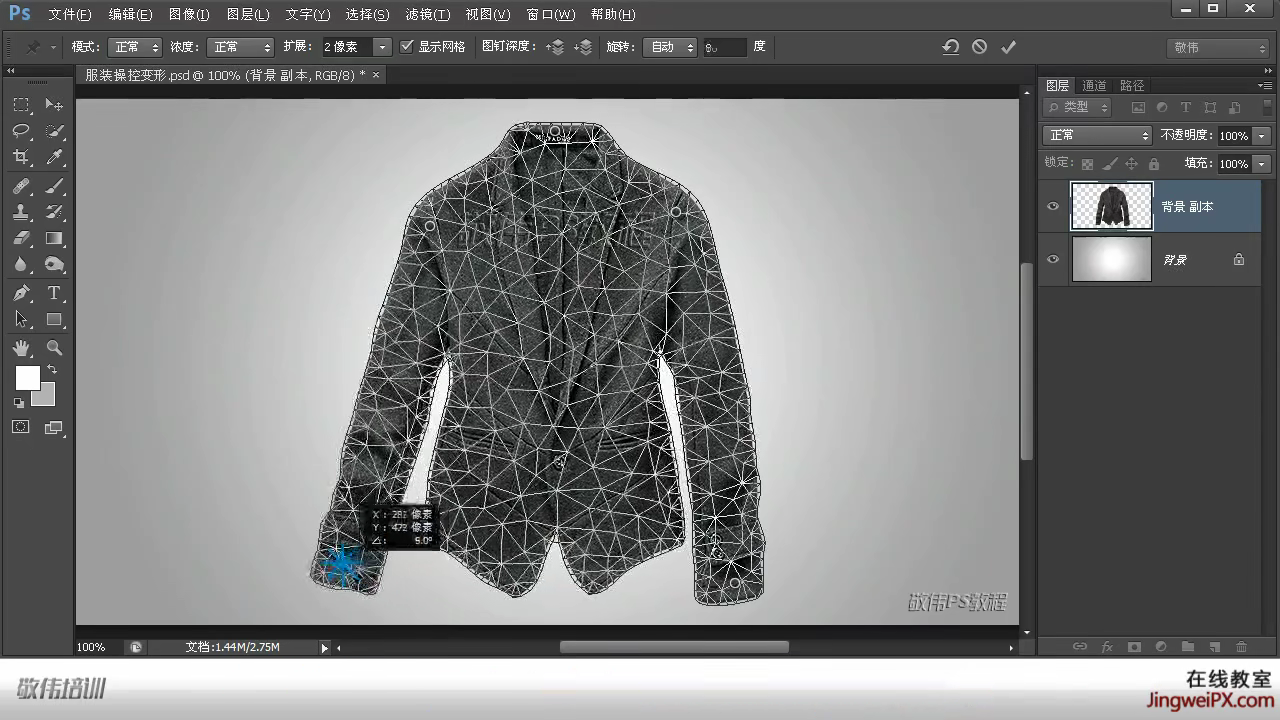Open the 不透明度 (Opacity) slider arrow
1280x720 pixels.
1261,135
